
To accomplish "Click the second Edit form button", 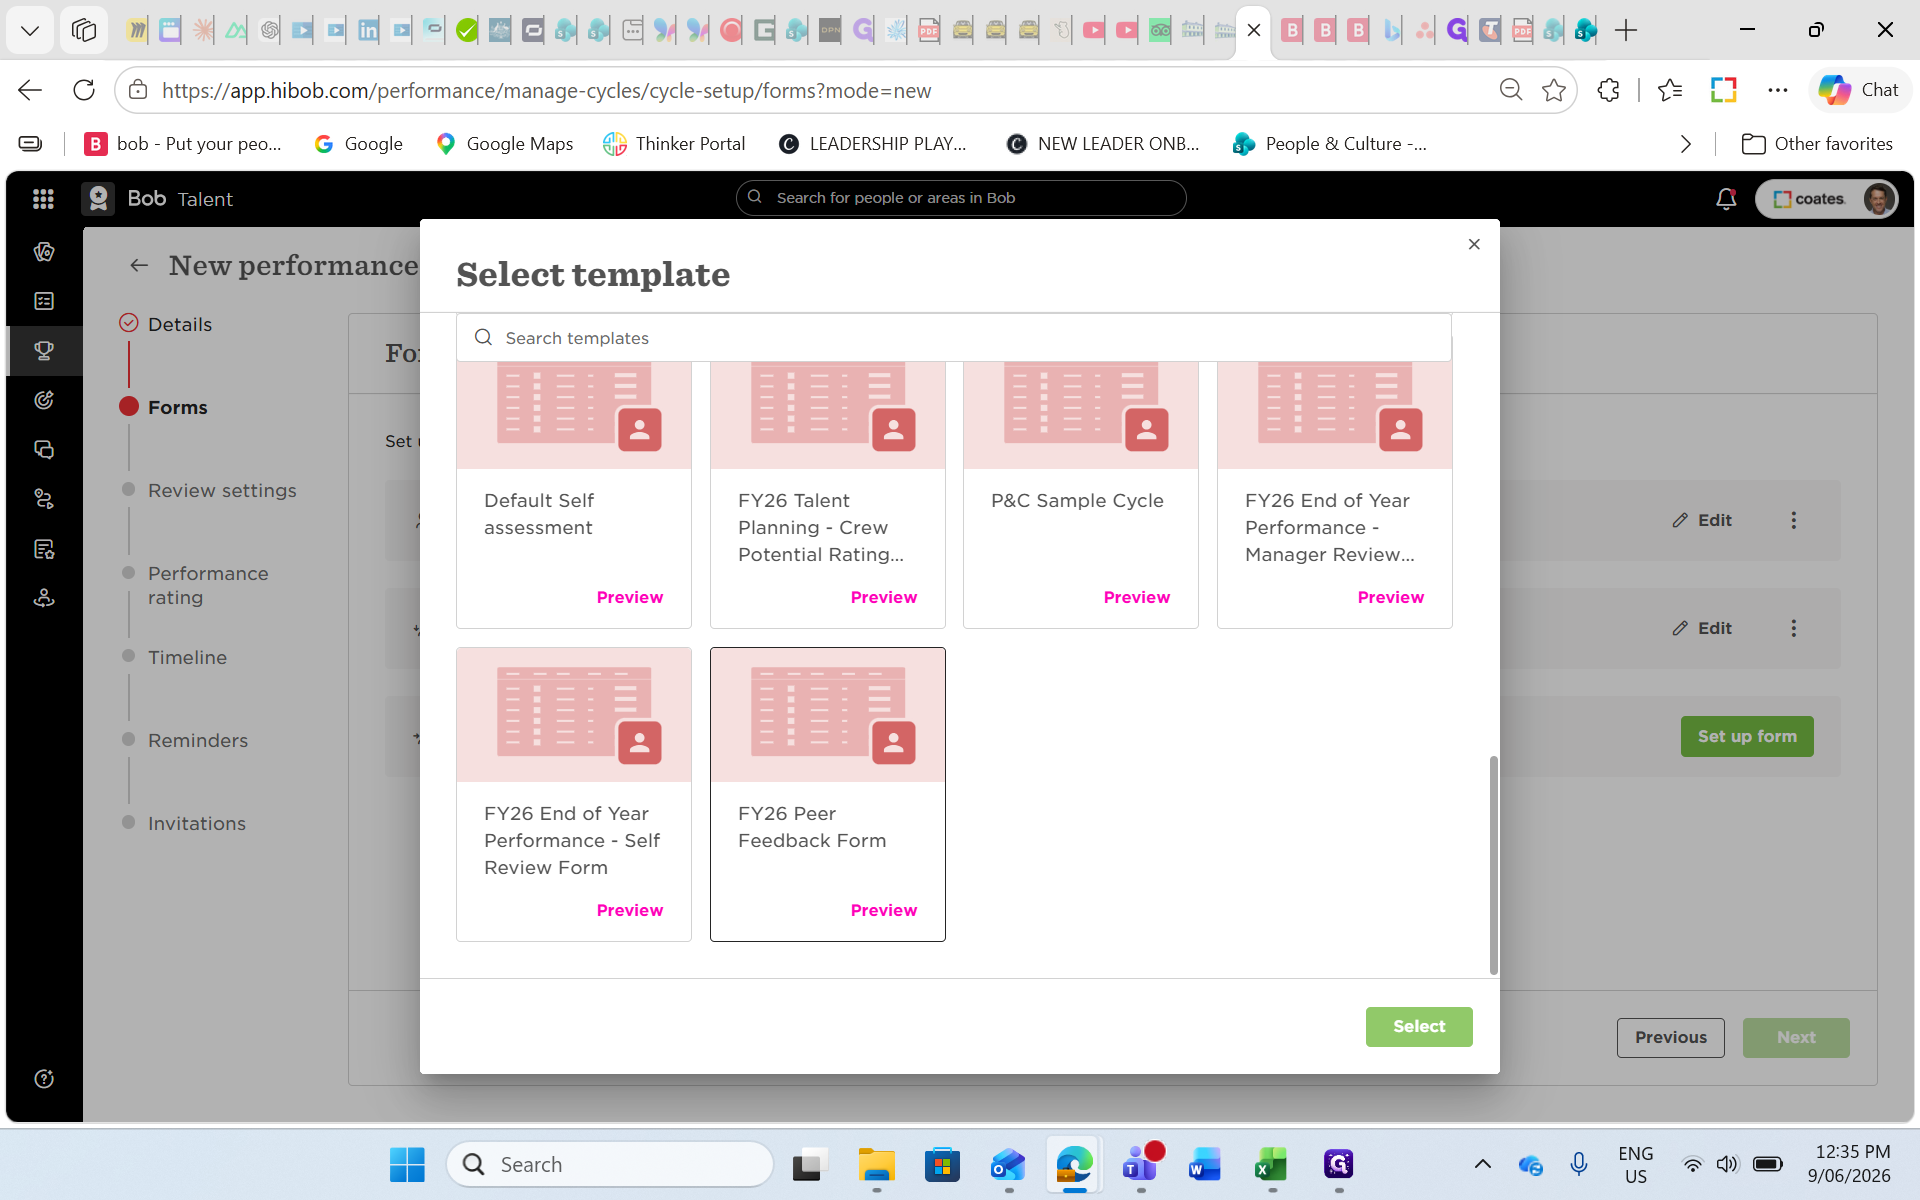I will click(1702, 628).
